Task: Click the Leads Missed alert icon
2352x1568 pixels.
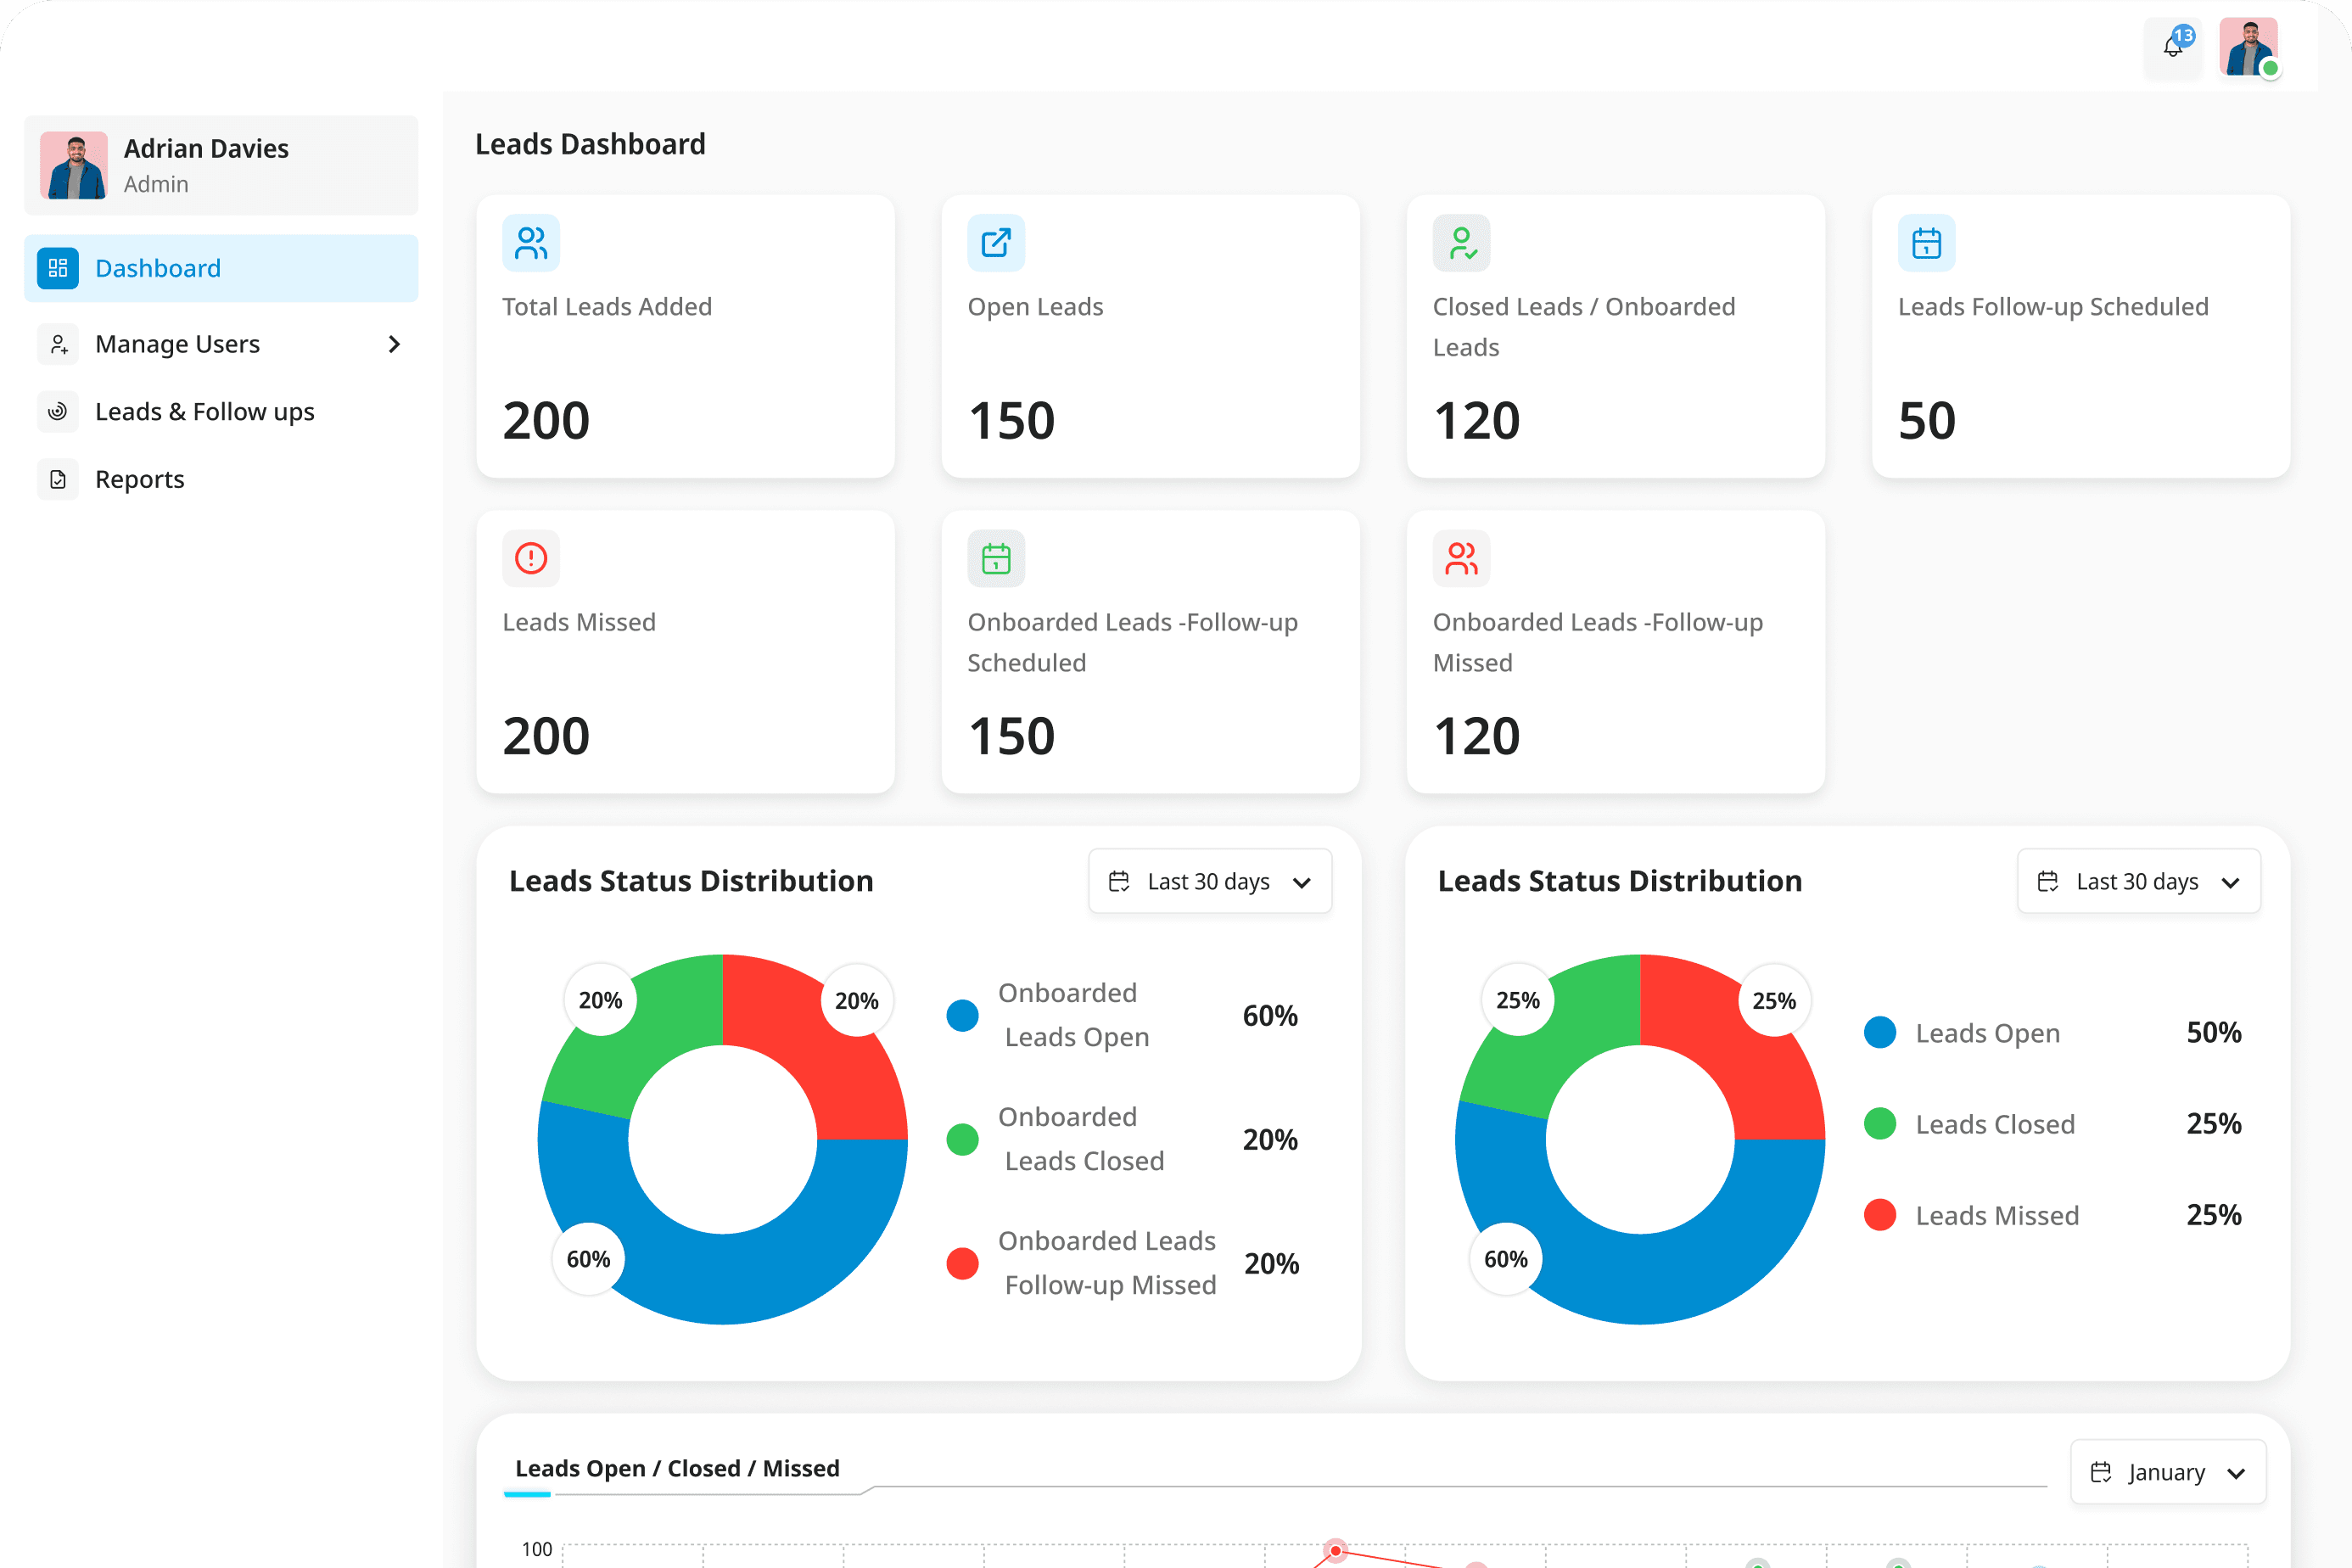Action: click(531, 558)
